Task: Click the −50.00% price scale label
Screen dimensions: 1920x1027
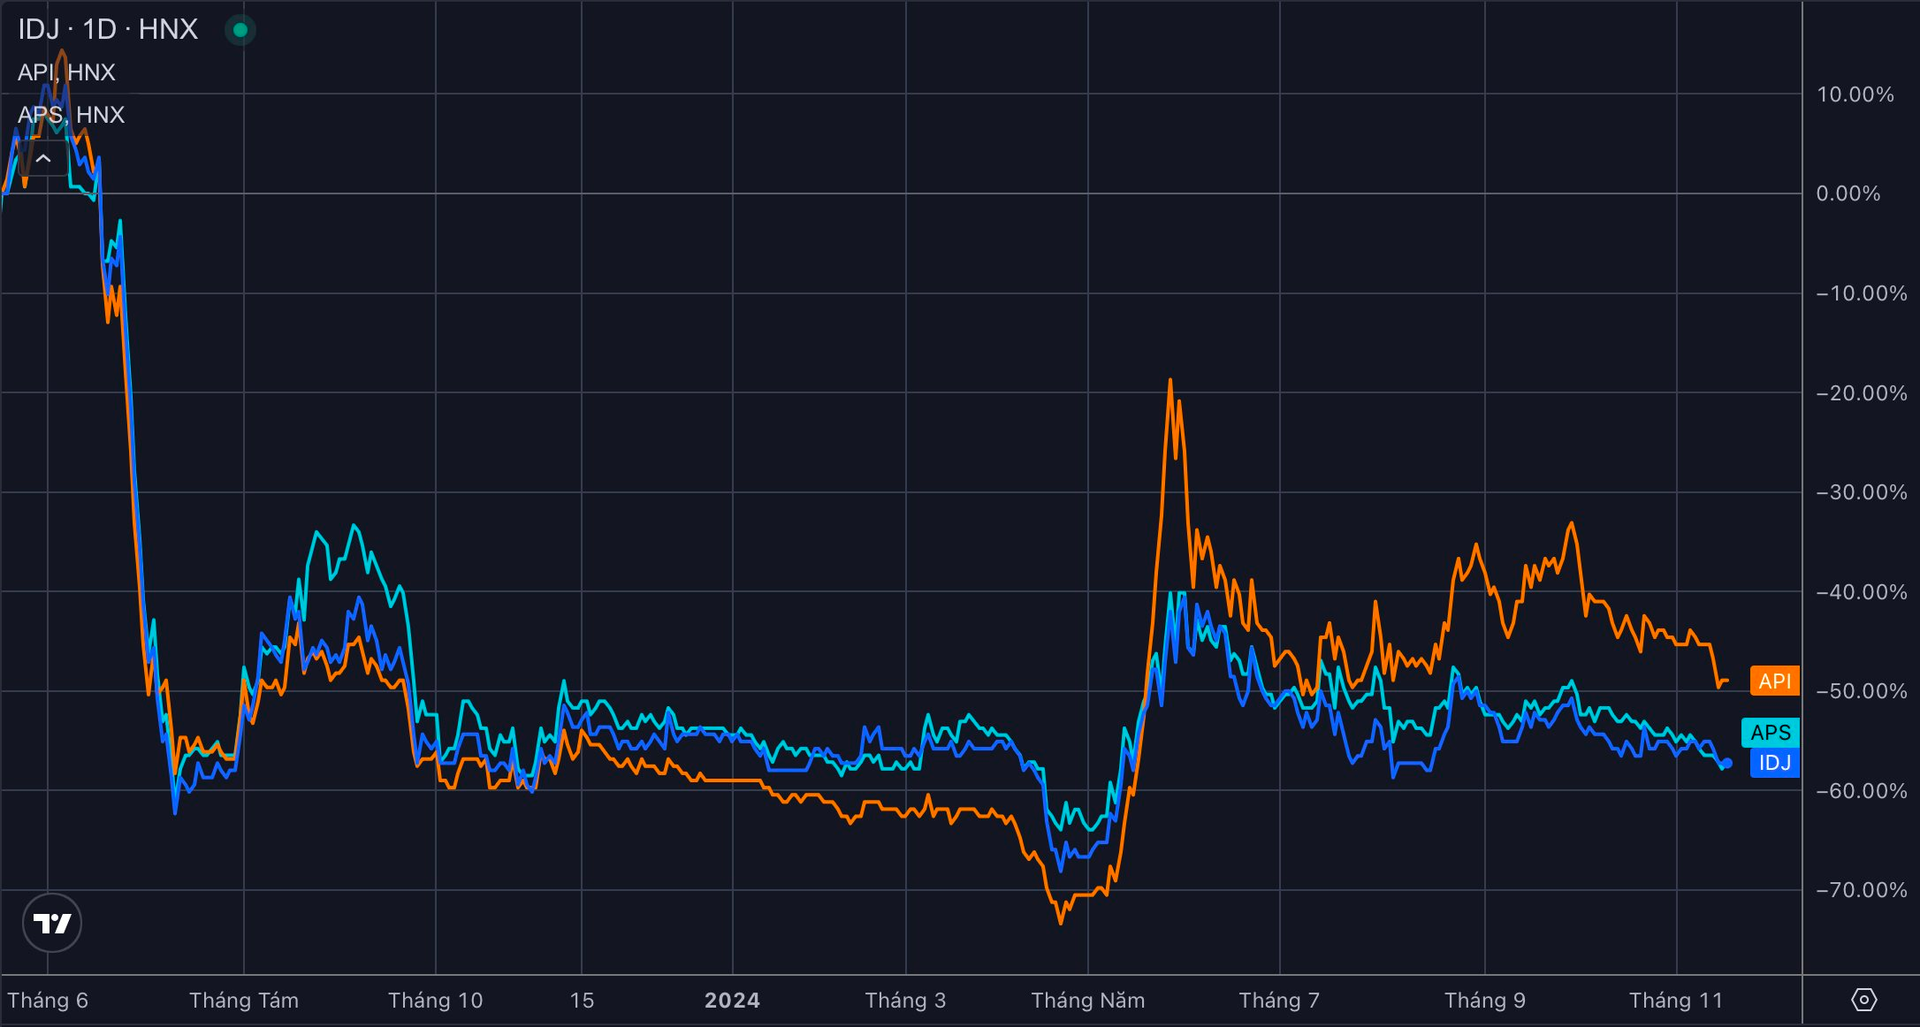Action: [1861, 691]
